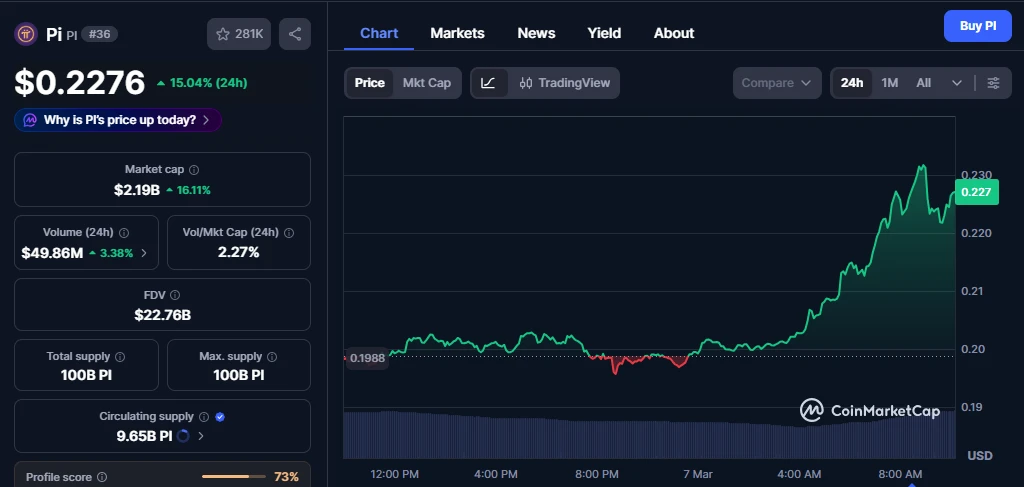The image size is (1024, 487).
Task: Click the 281K watchlist count button
Action: (239, 34)
